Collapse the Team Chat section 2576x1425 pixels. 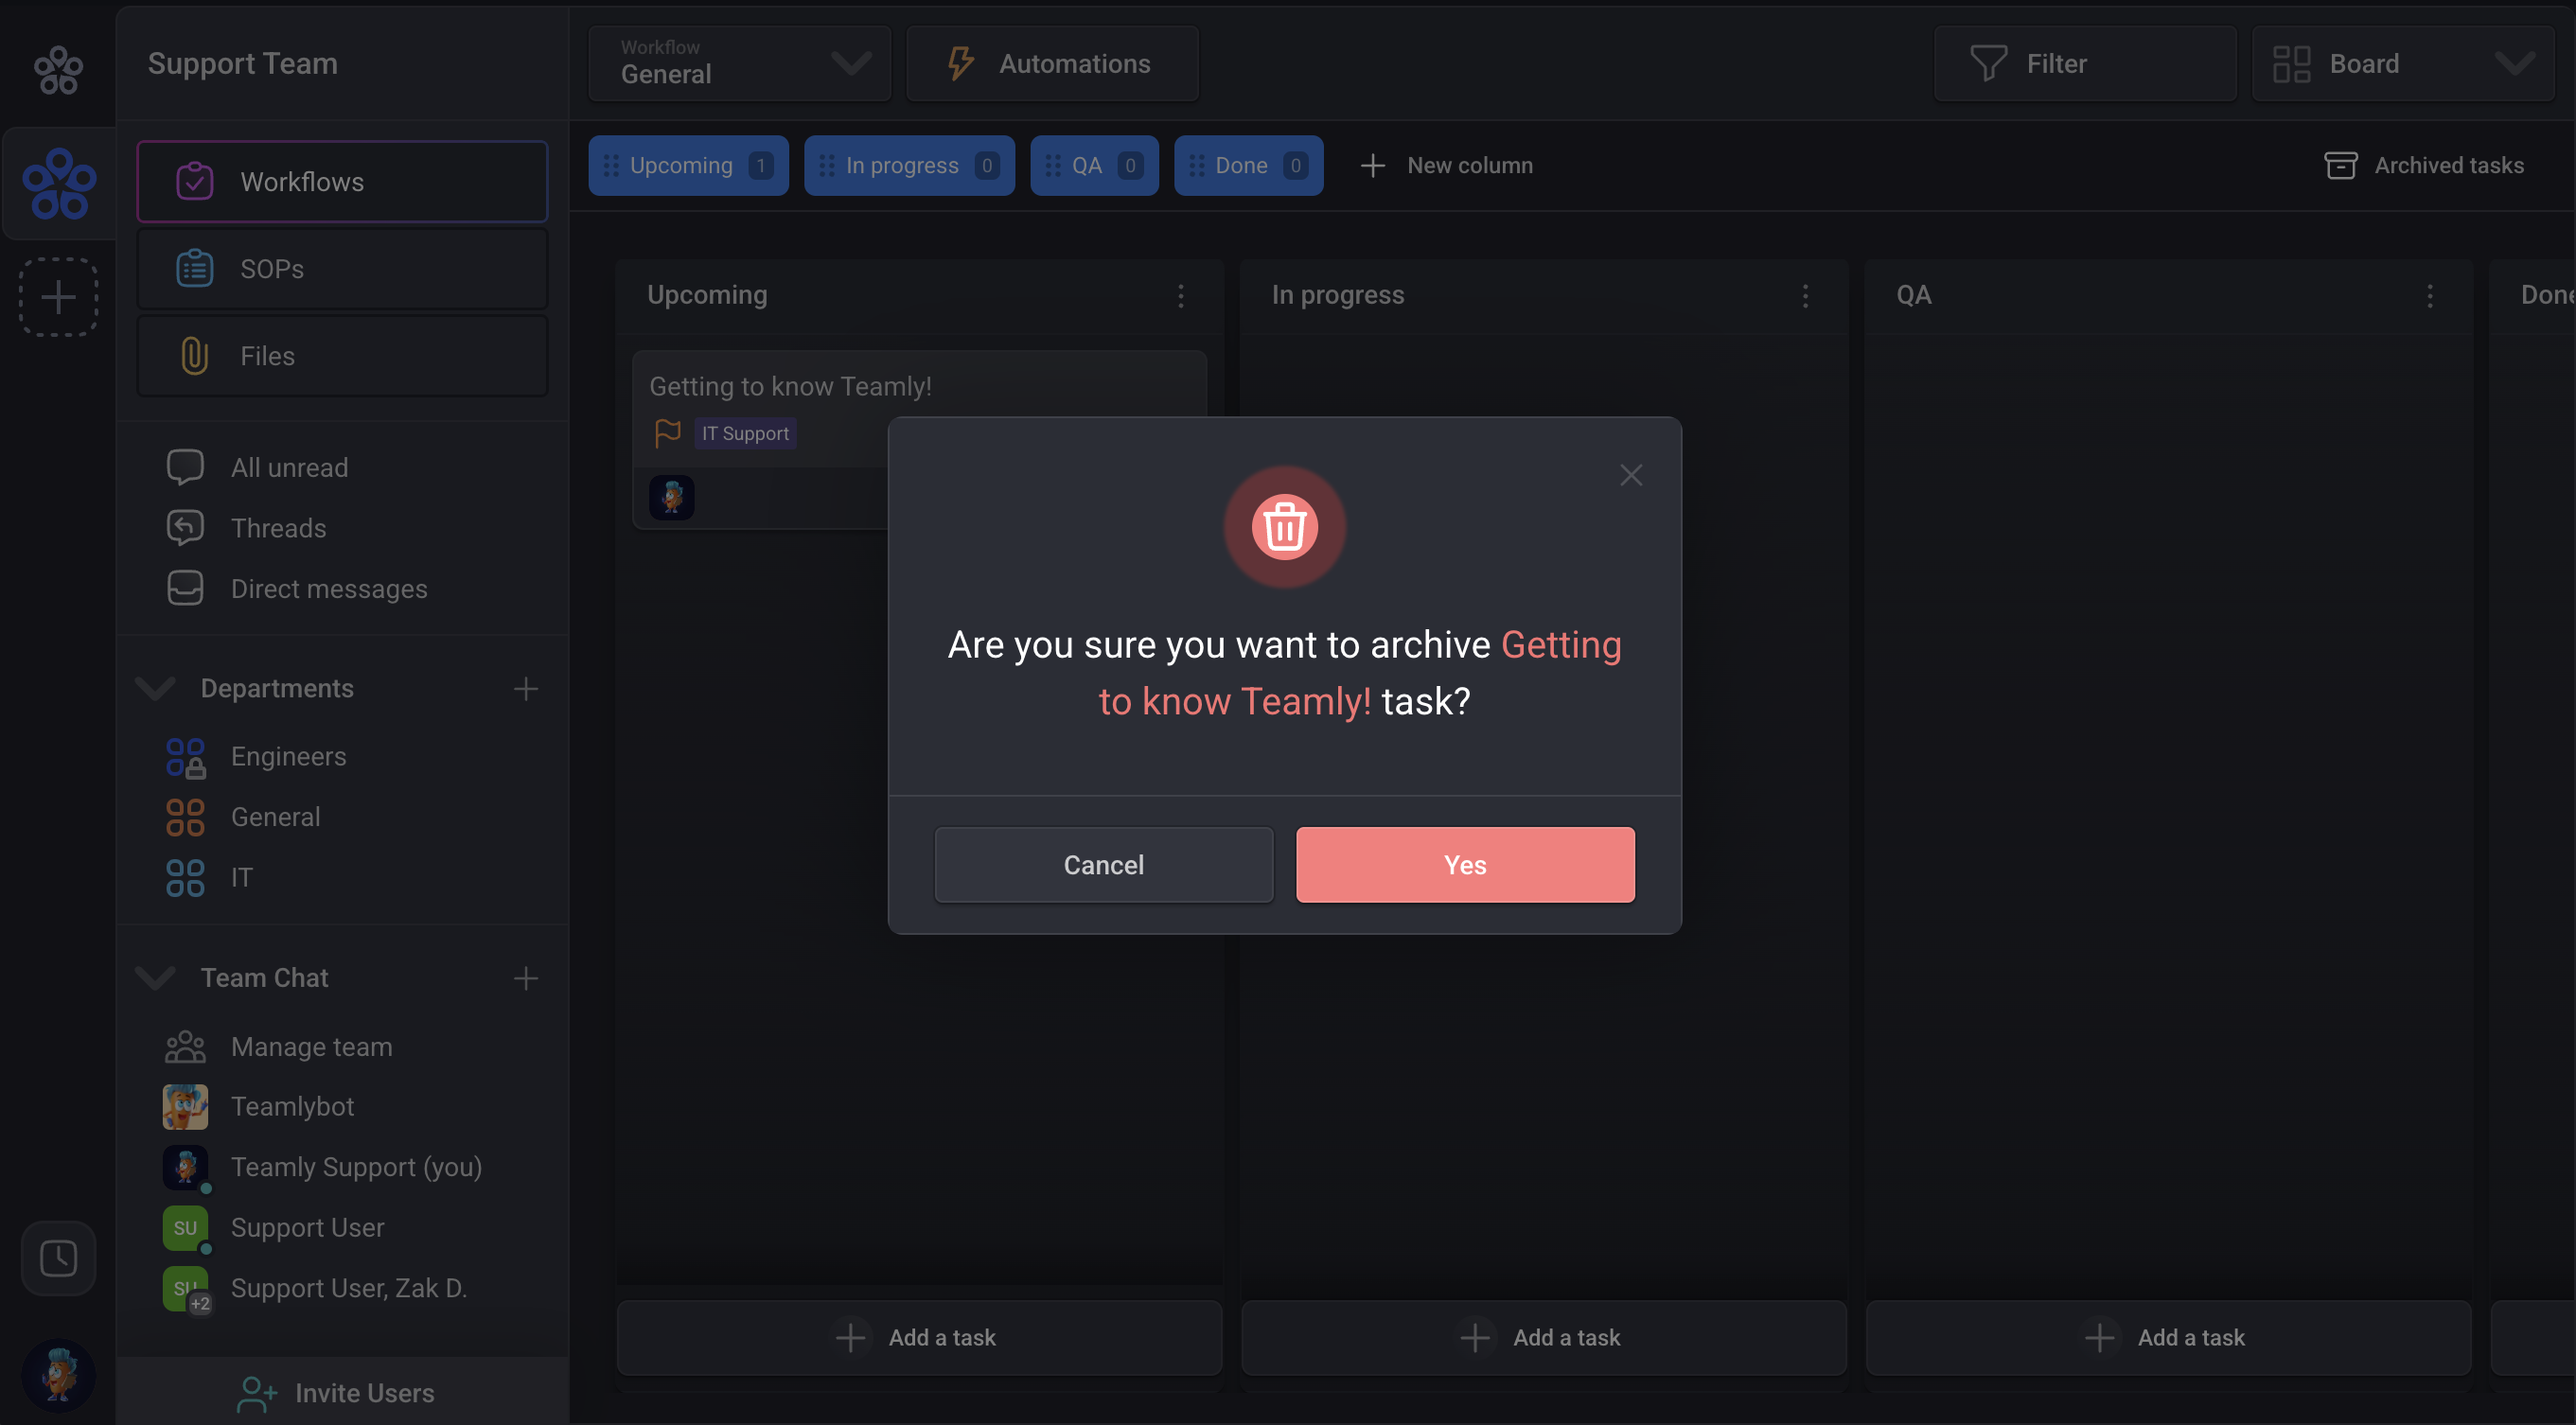155,977
